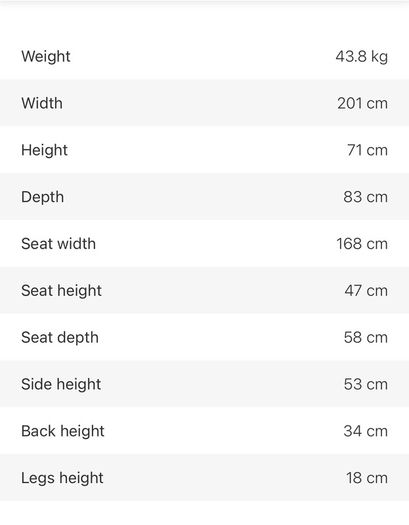Click the 201 cm width value
Viewport: 409px width, 525px height.
click(362, 103)
